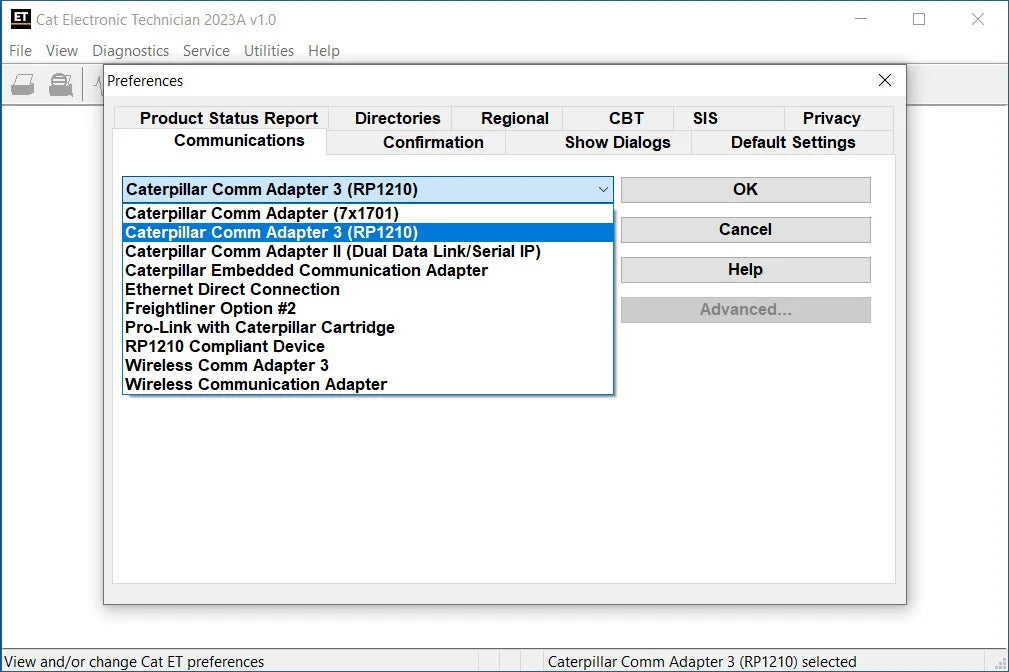This screenshot has height=672, width=1009.
Task: Choose Ethernet Direct Connection option
Action: [367, 290]
